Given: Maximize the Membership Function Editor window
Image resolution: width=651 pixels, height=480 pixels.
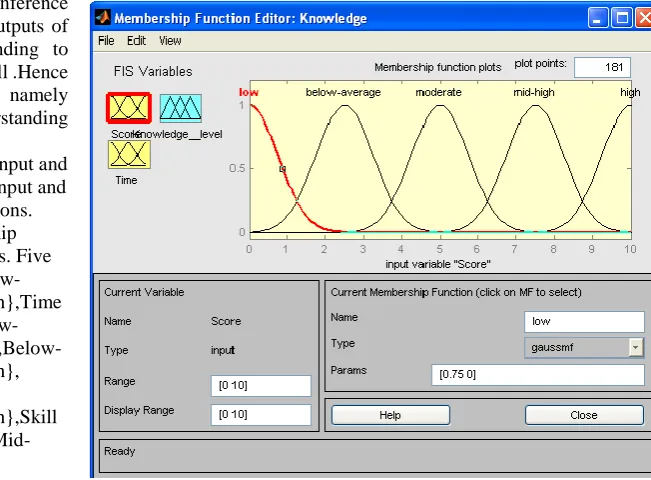Looking at the screenshot, I should coord(622,18).
